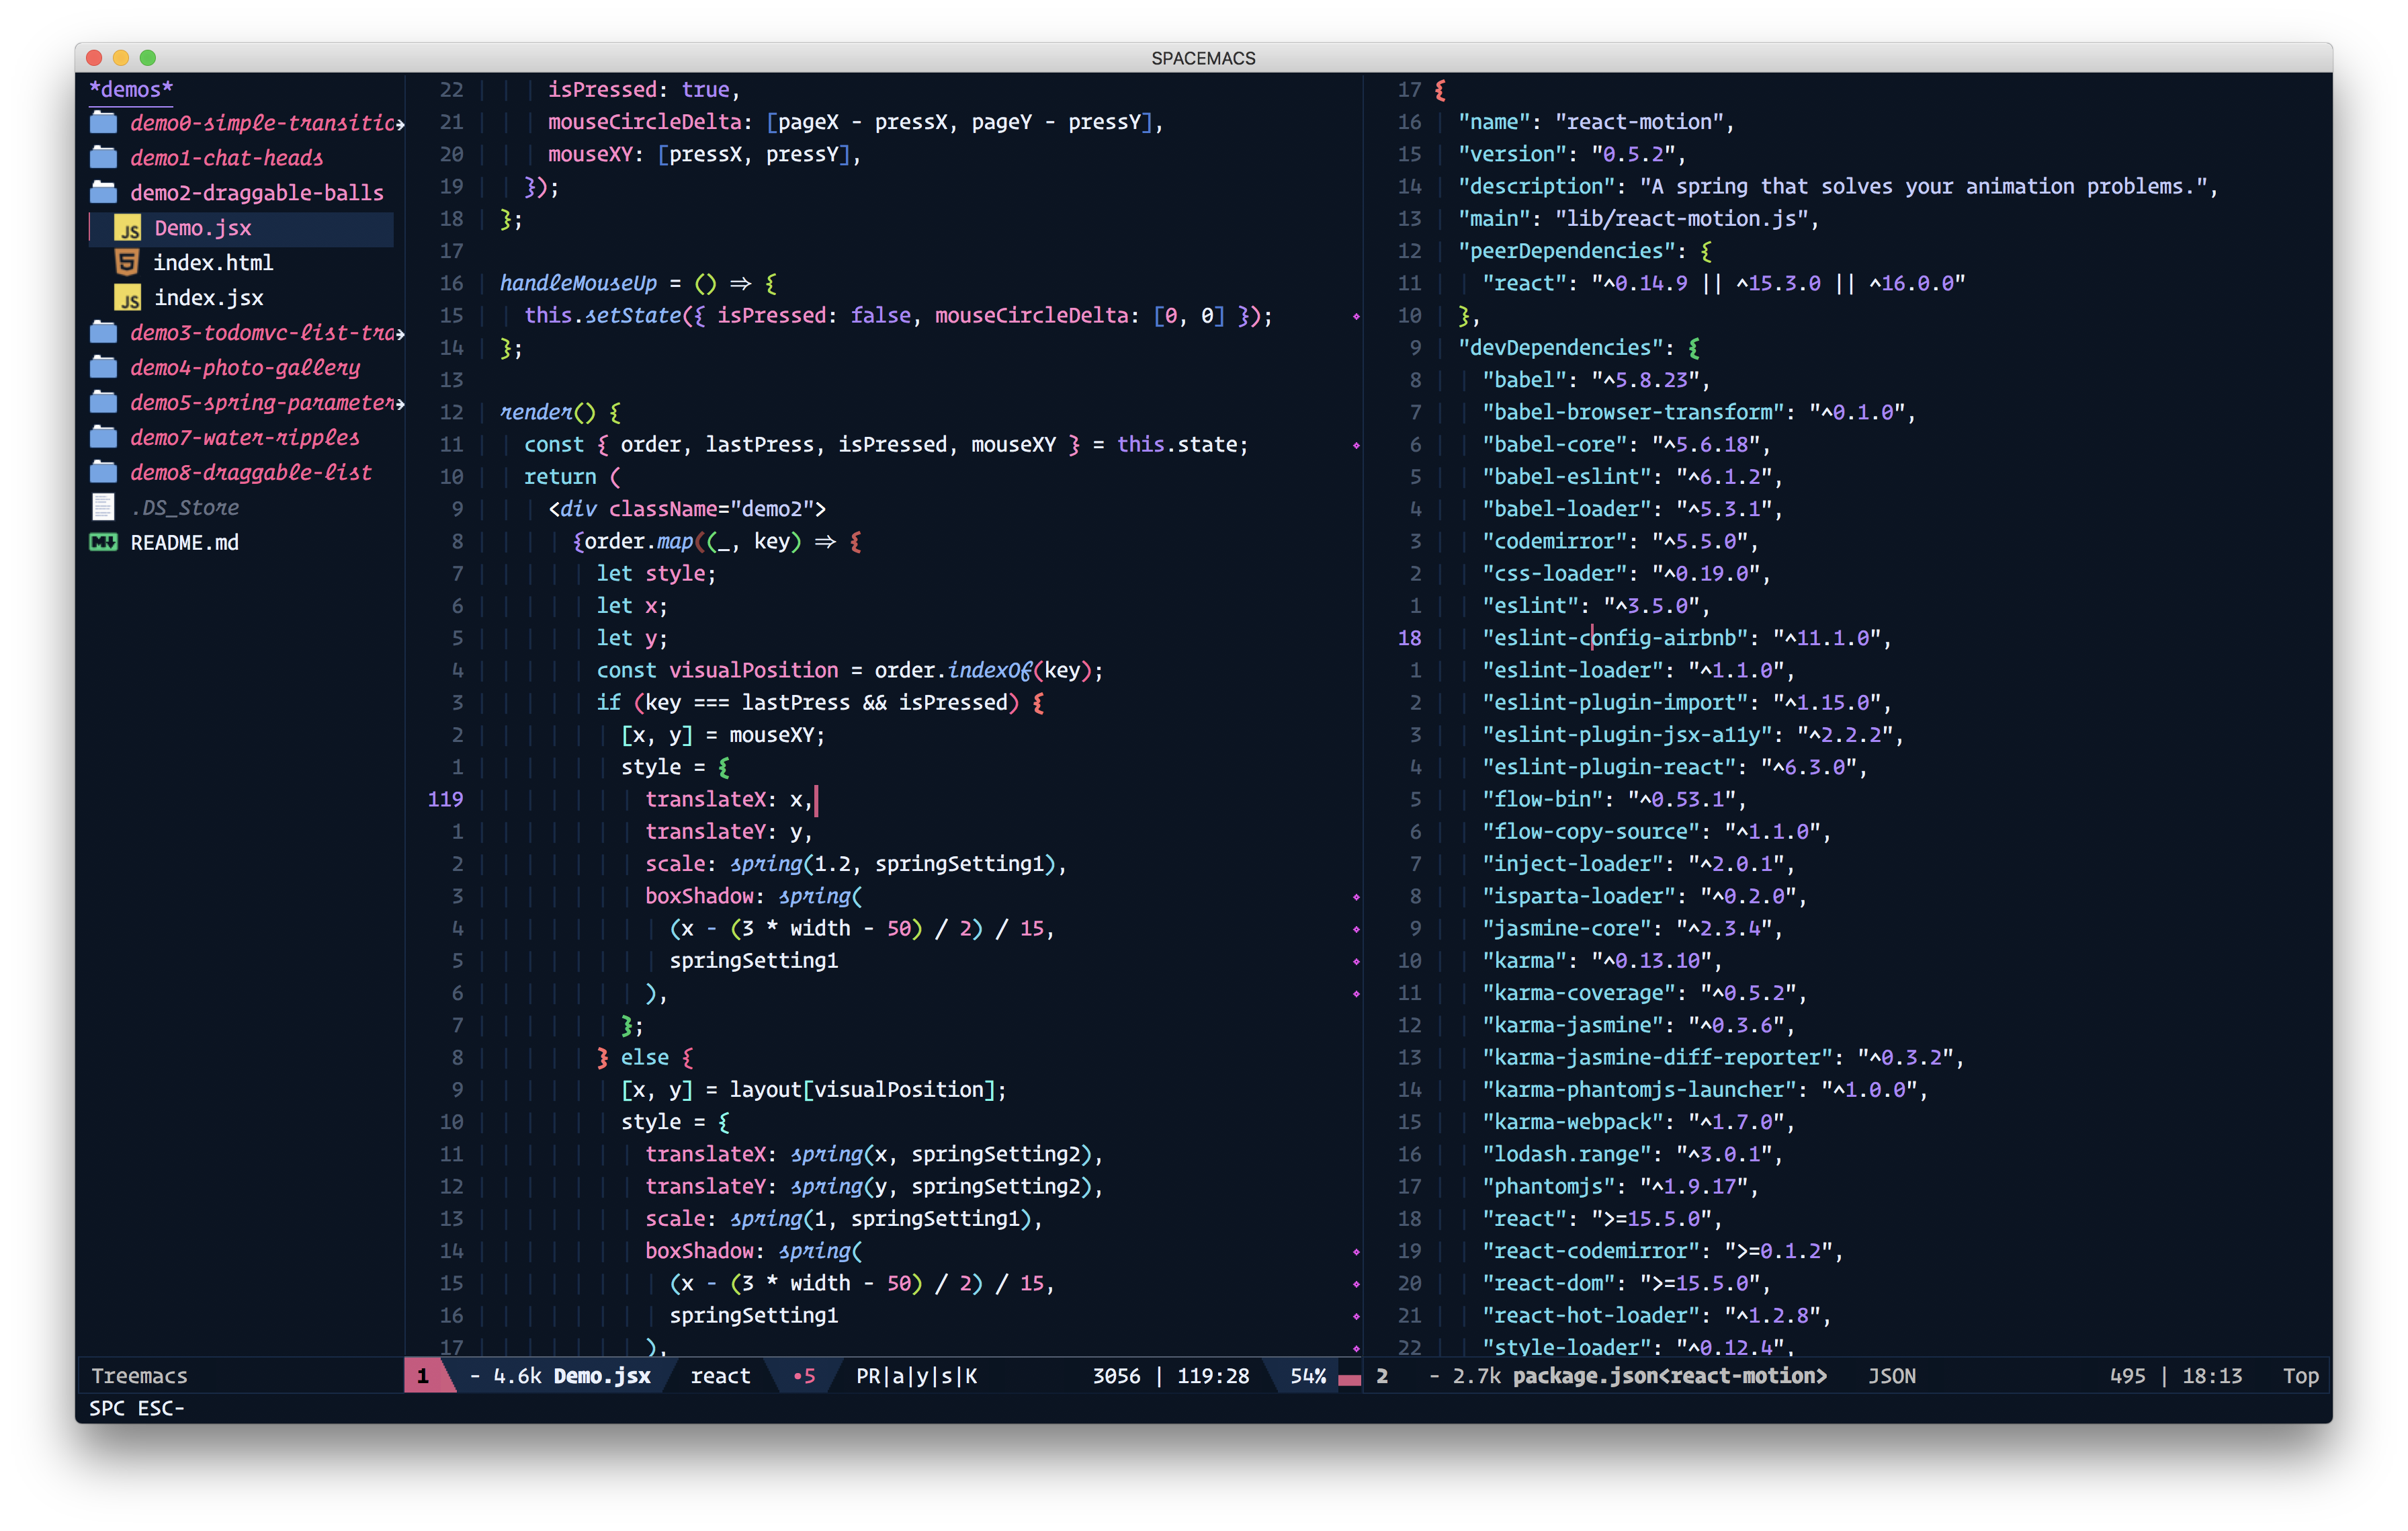Viewport: 2408px width, 1531px height.
Task: Open README.md from the file tree
Action: pyautogui.click(x=185, y=543)
